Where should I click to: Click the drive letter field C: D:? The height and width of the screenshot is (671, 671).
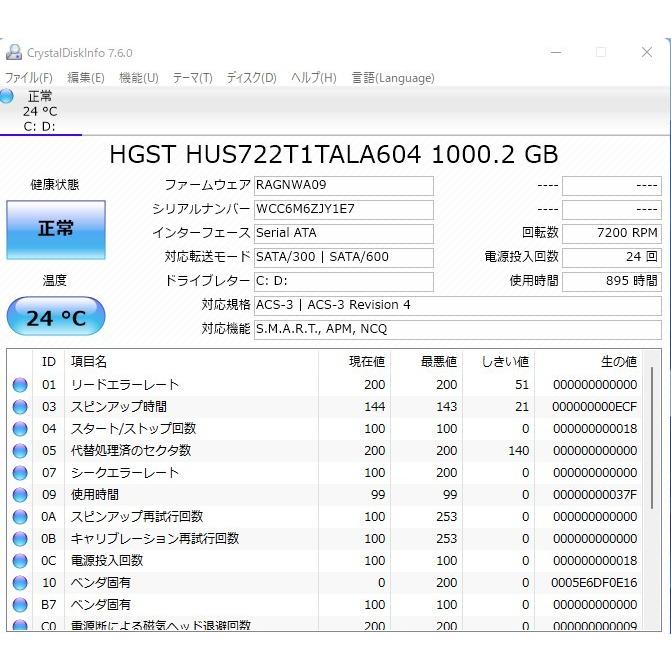[344, 282]
